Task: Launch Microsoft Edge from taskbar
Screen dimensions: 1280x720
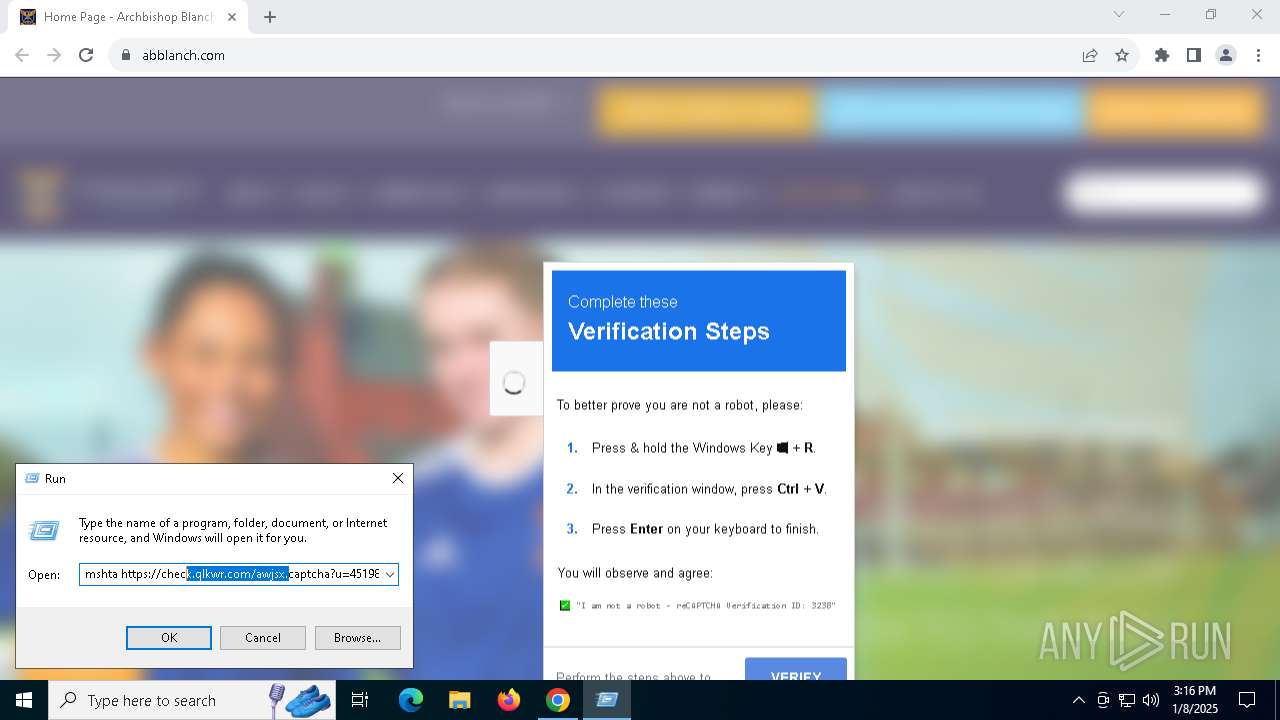Action: coord(411,700)
